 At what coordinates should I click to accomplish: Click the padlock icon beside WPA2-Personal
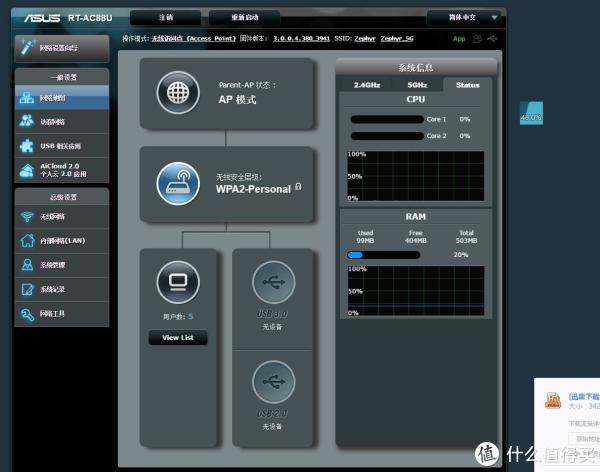tap(298, 186)
